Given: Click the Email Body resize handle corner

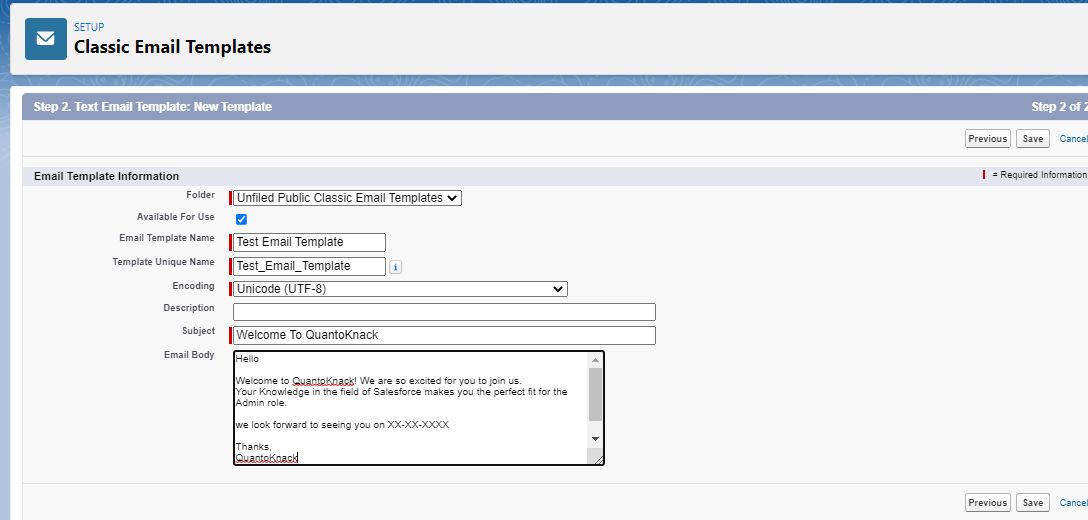Looking at the screenshot, I should point(597,458).
